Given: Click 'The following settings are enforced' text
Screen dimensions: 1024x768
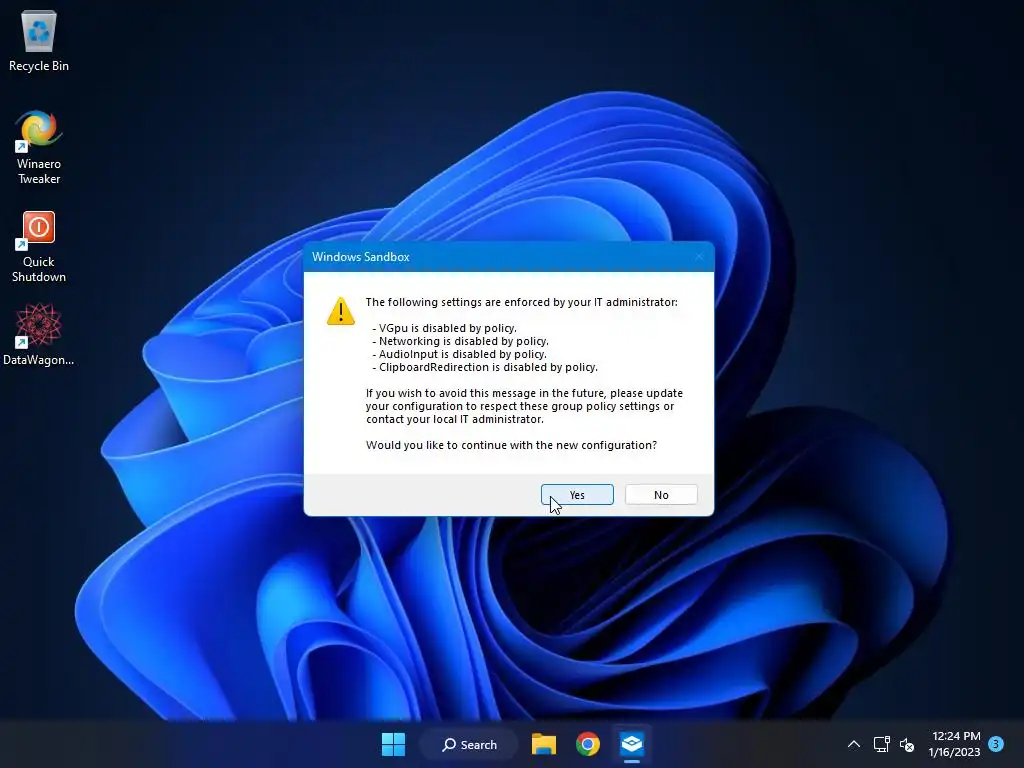Looking at the screenshot, I should (x=521, y=302).
